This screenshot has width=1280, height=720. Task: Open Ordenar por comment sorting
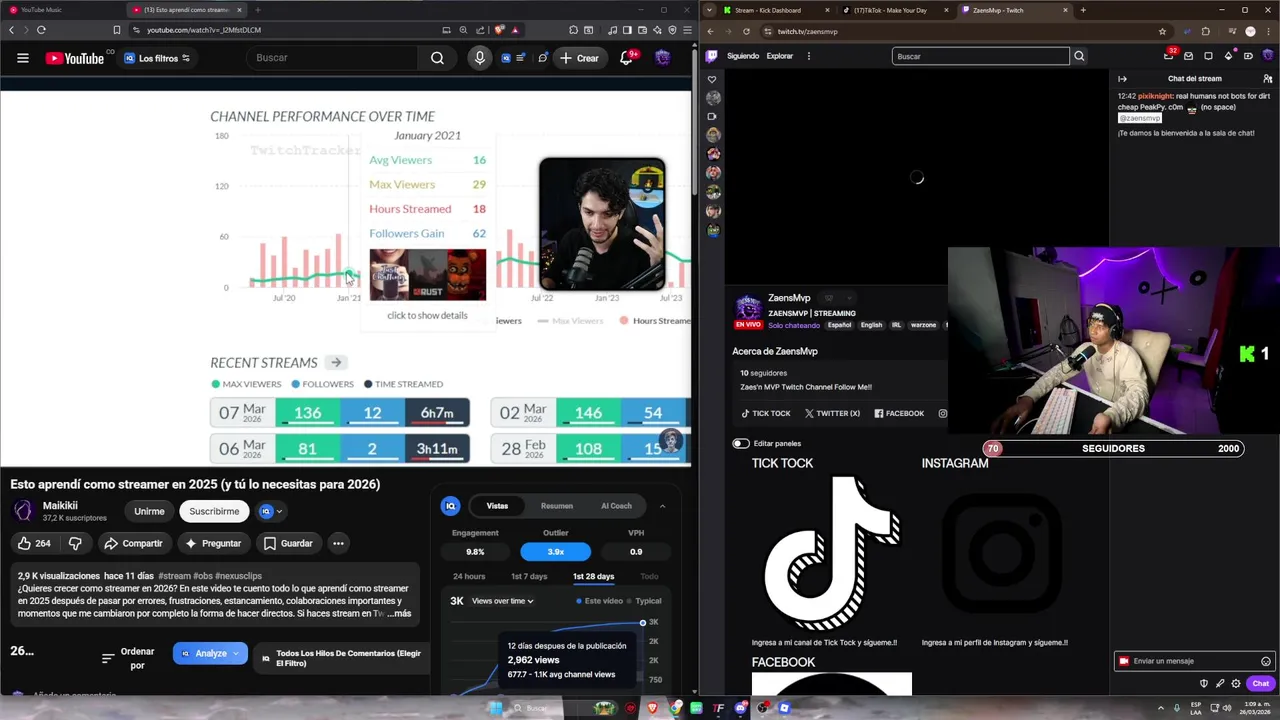pos(128,658)
